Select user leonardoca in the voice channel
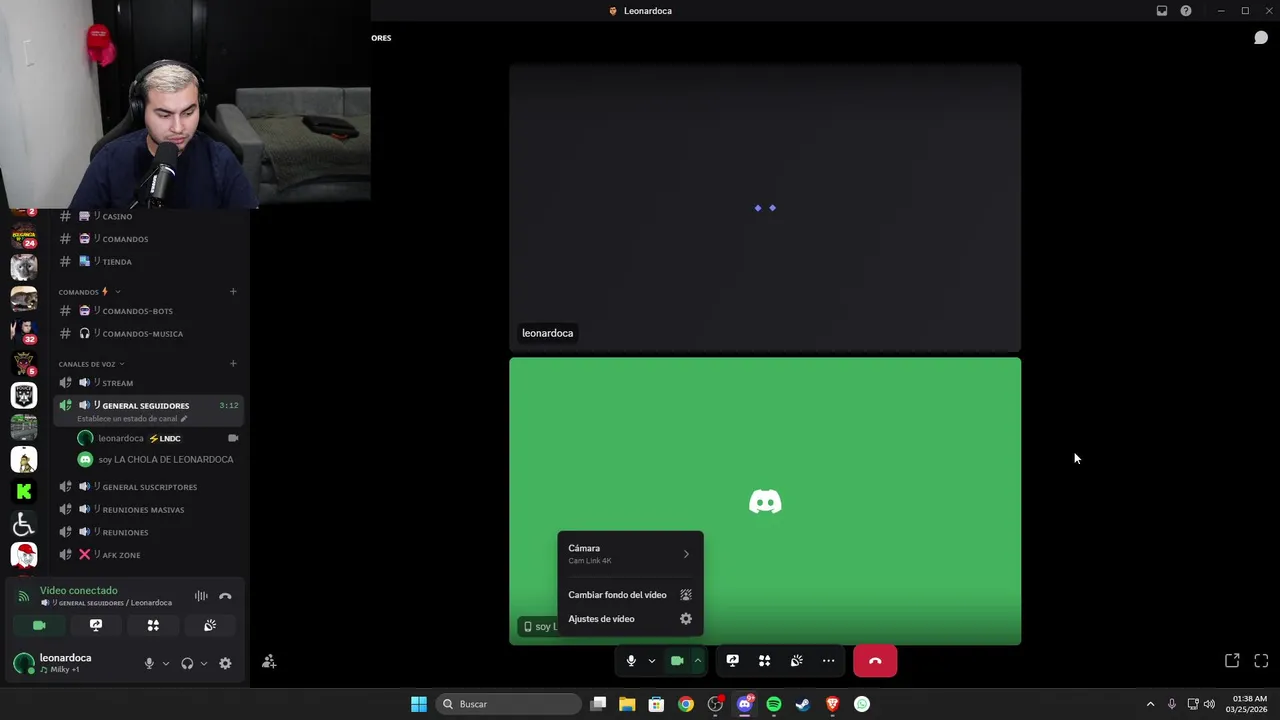 click(158, 438)
